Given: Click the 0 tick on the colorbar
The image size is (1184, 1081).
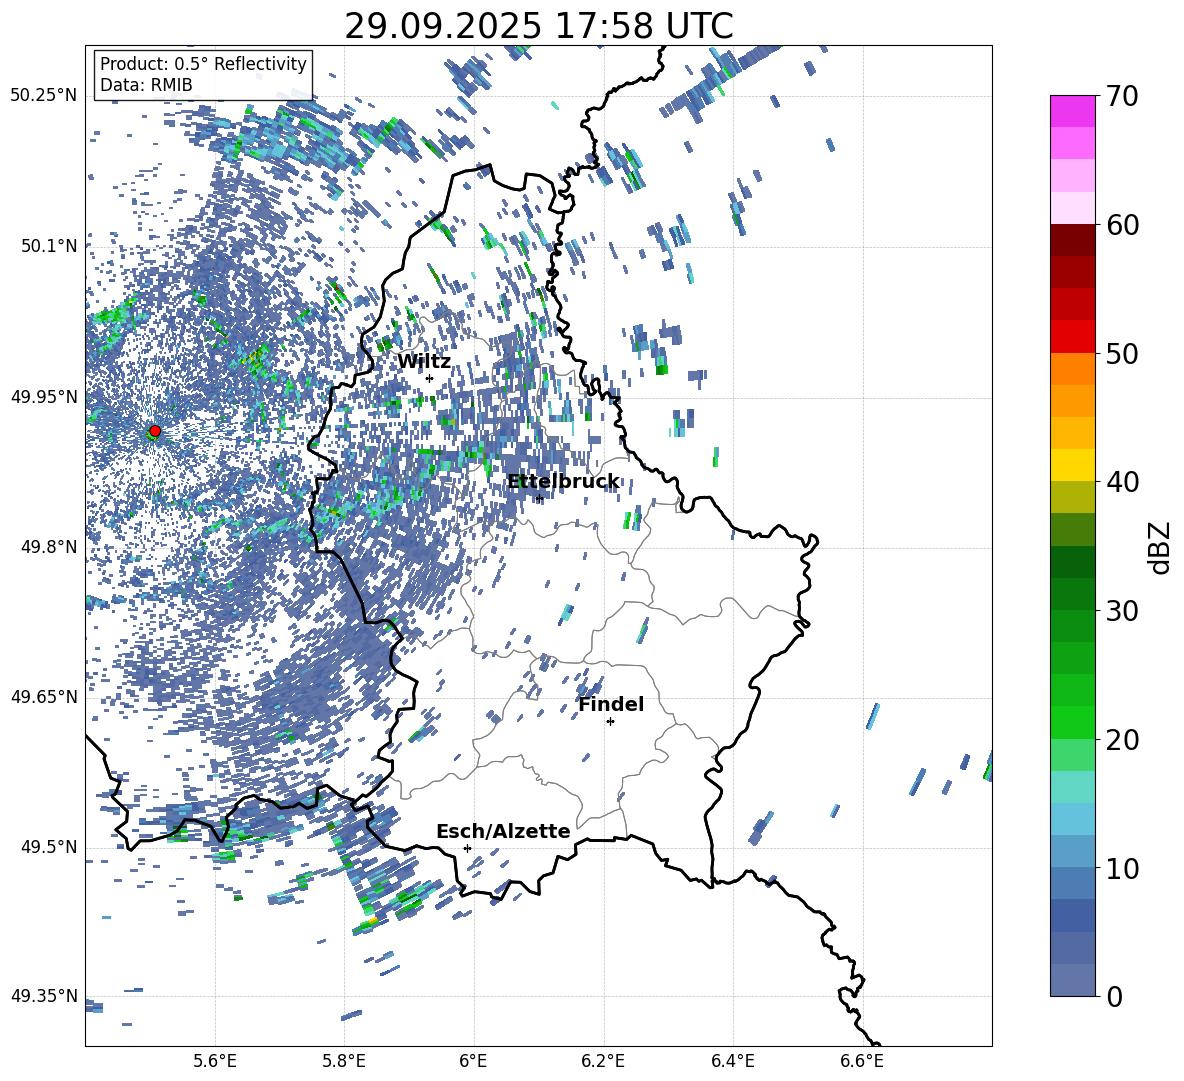Looking at the screenshot, I should click(1115, 997).
